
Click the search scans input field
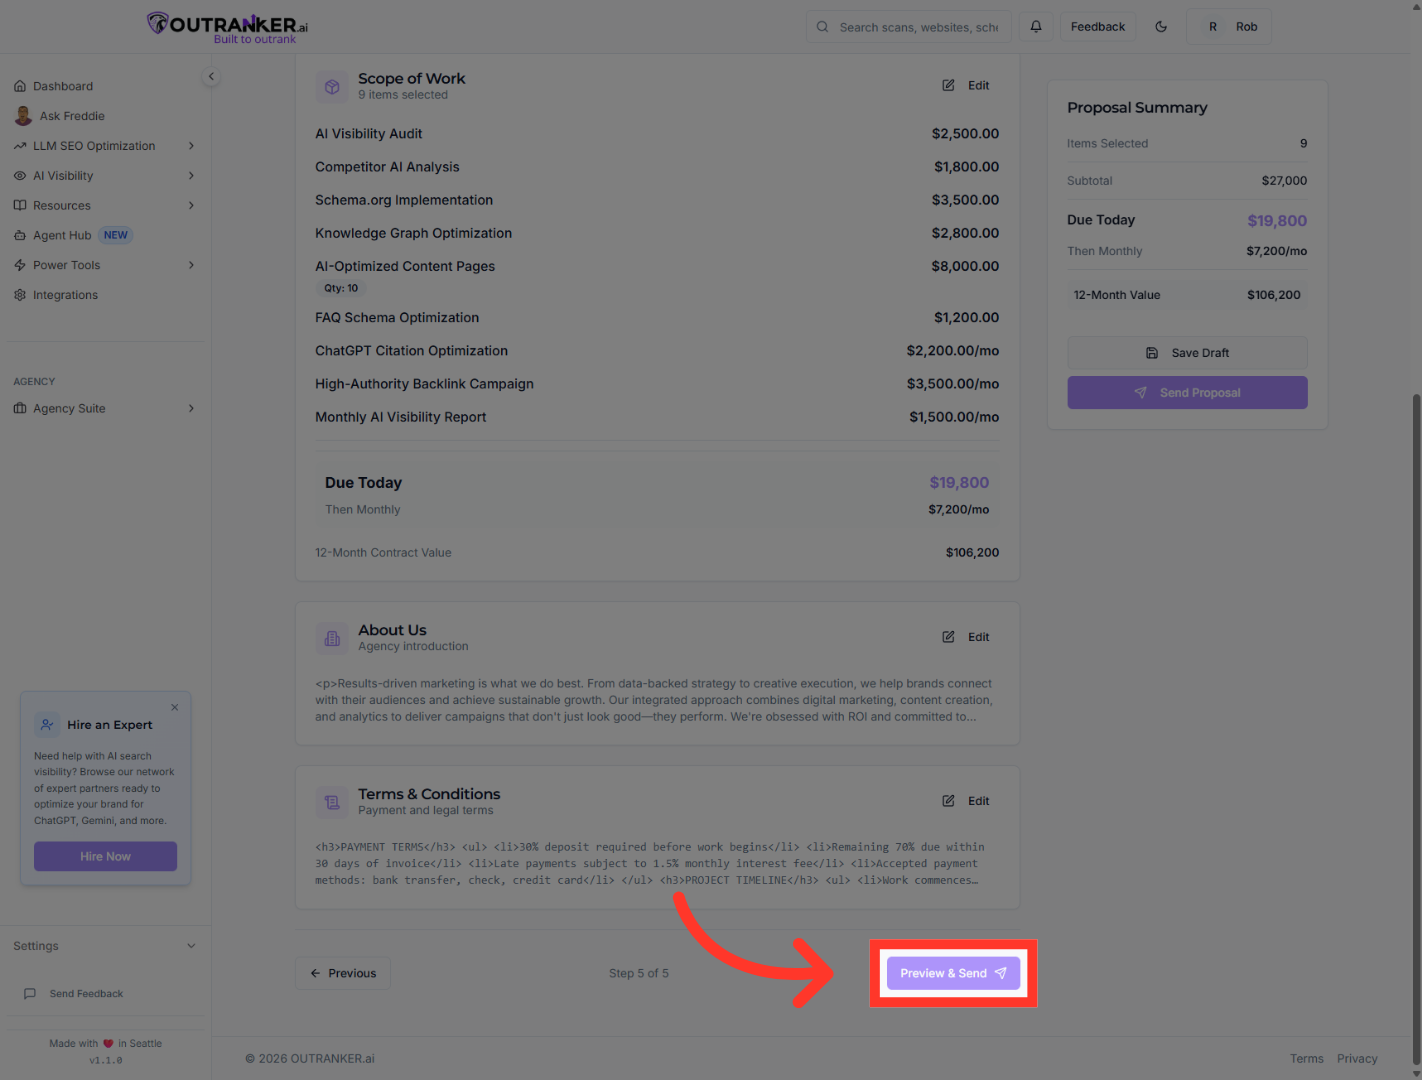(909, 27)
